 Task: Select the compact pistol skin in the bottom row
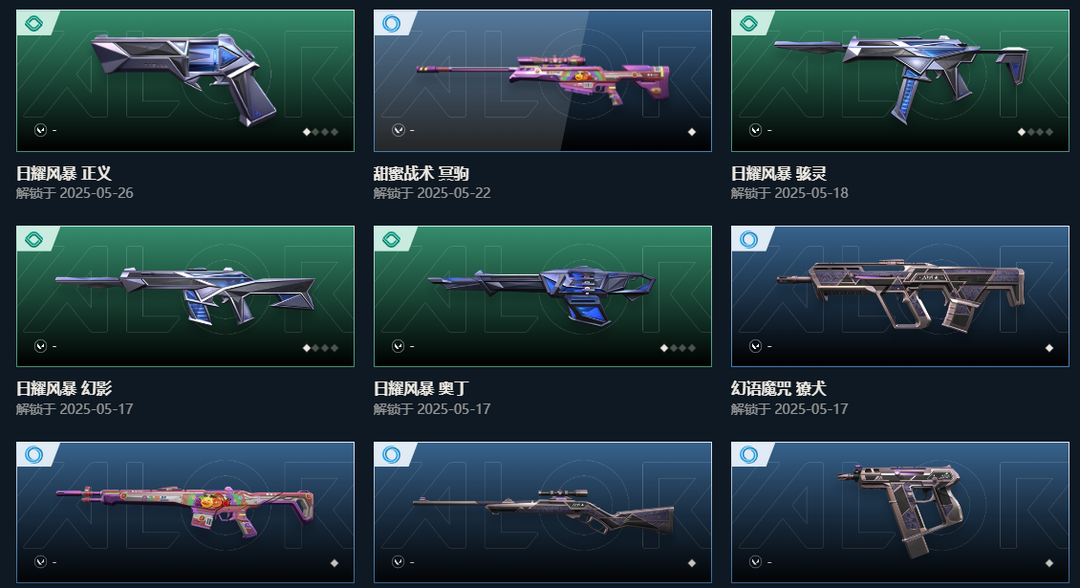[x=900, y=512]
